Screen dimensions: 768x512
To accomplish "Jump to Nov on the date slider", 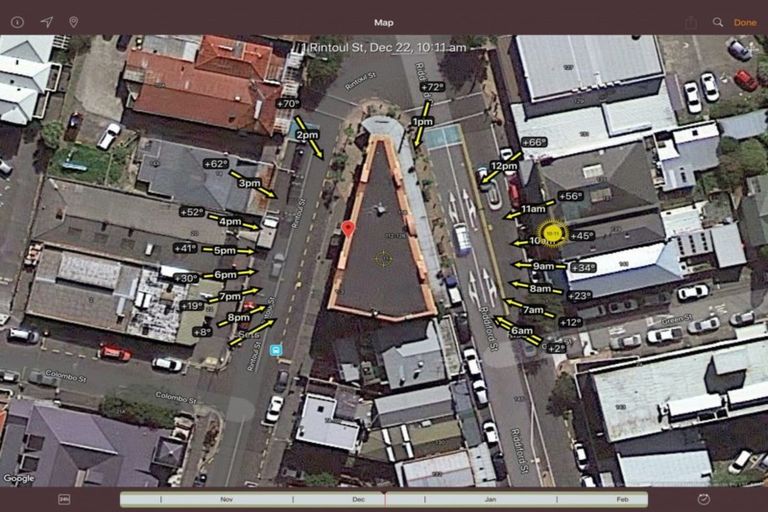I will point(226,498).
